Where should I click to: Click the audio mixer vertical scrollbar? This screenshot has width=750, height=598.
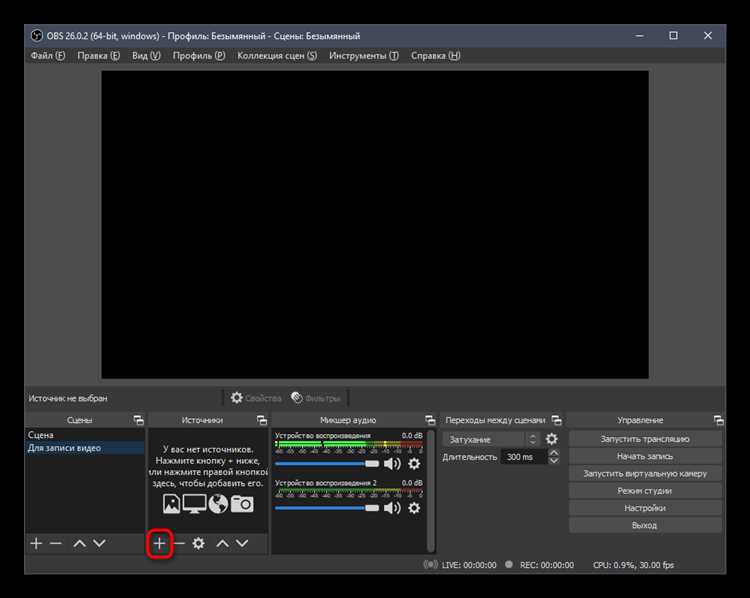tap(431, 490)
